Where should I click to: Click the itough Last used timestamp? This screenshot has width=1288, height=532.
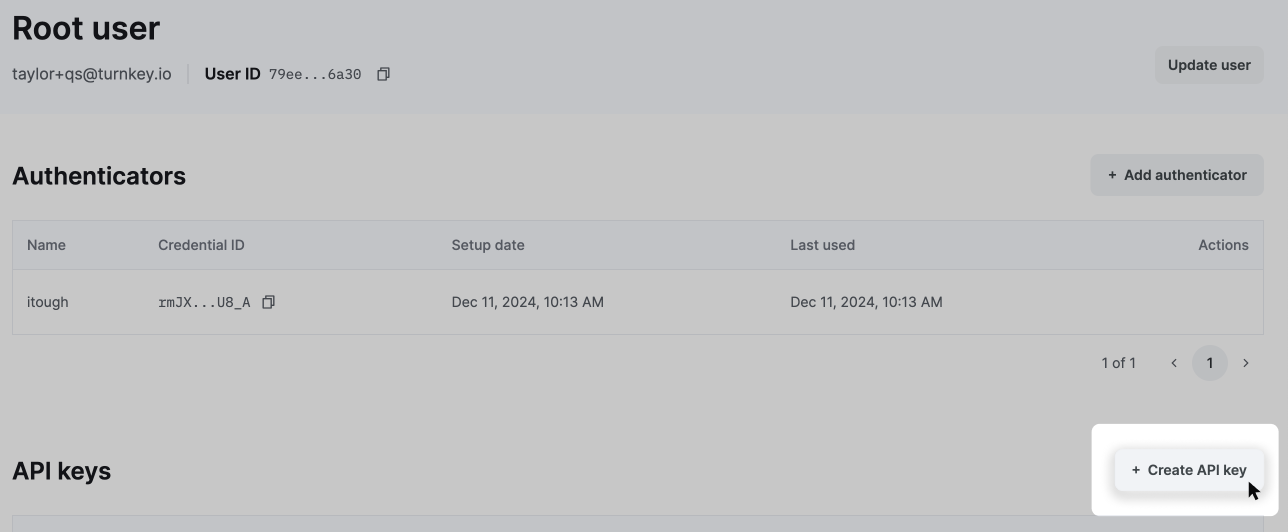click(866, 302)
